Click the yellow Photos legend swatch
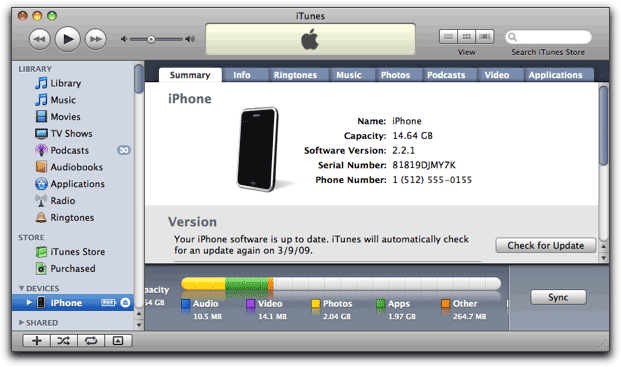 pos(316,304)
